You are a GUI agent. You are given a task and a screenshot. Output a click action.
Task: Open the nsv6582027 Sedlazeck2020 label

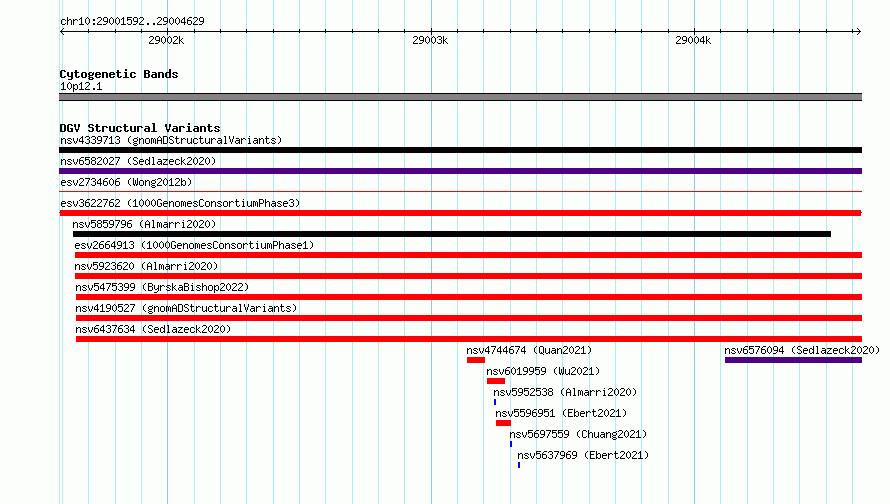(138, 161)
